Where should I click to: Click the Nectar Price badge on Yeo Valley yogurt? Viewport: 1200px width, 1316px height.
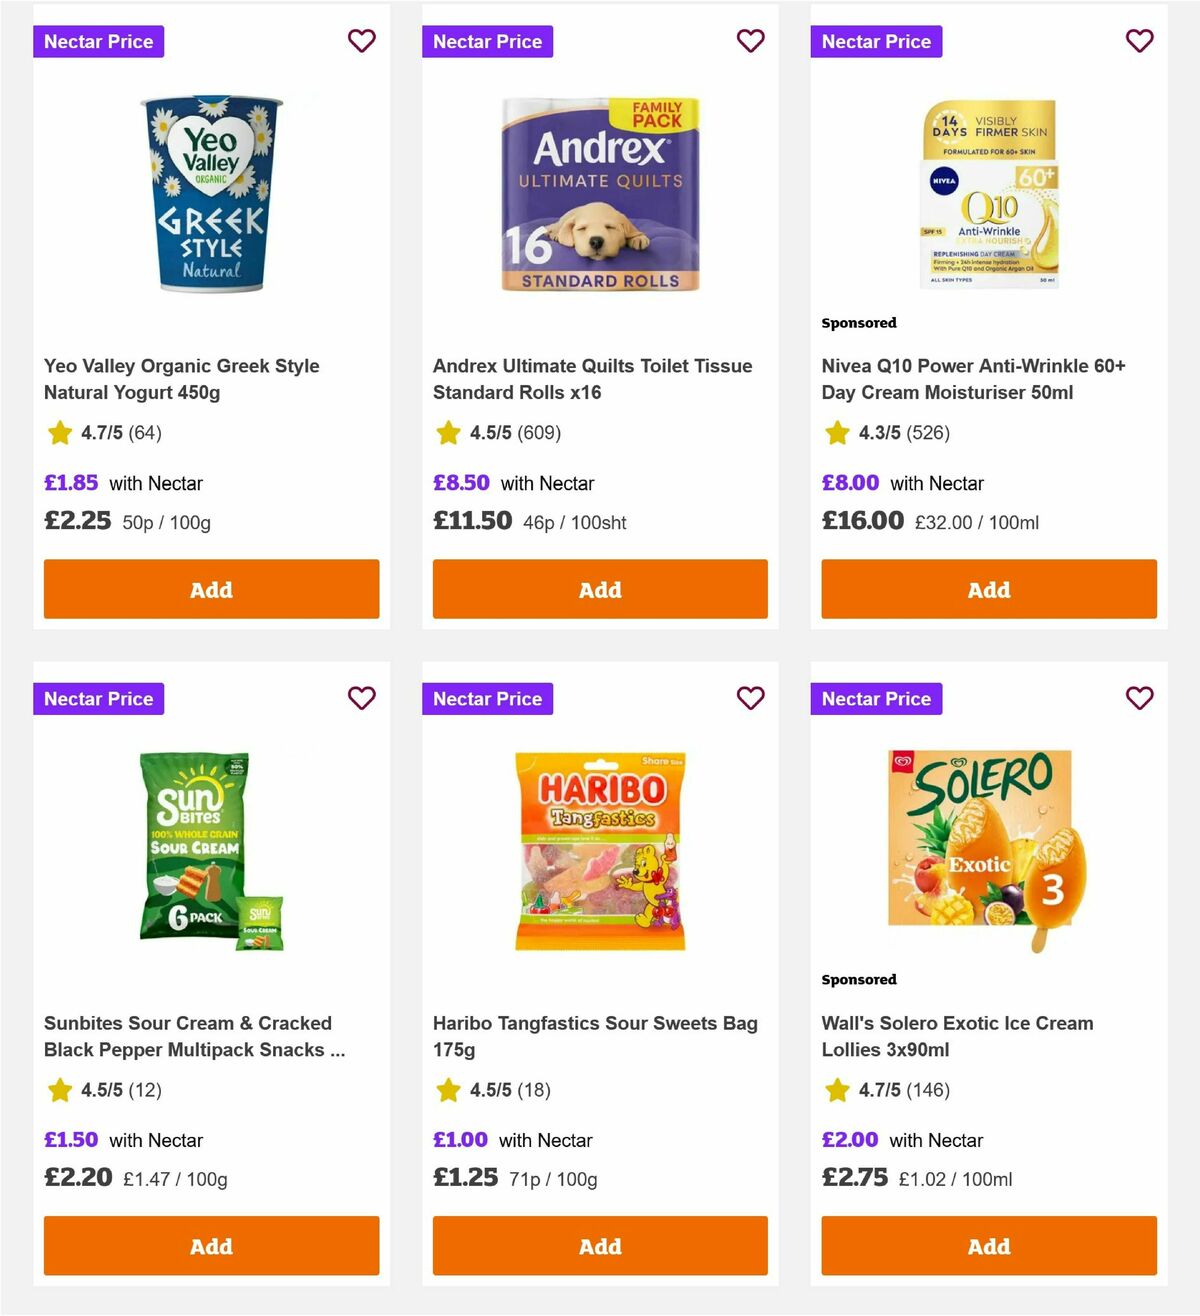tap(98, 41)
